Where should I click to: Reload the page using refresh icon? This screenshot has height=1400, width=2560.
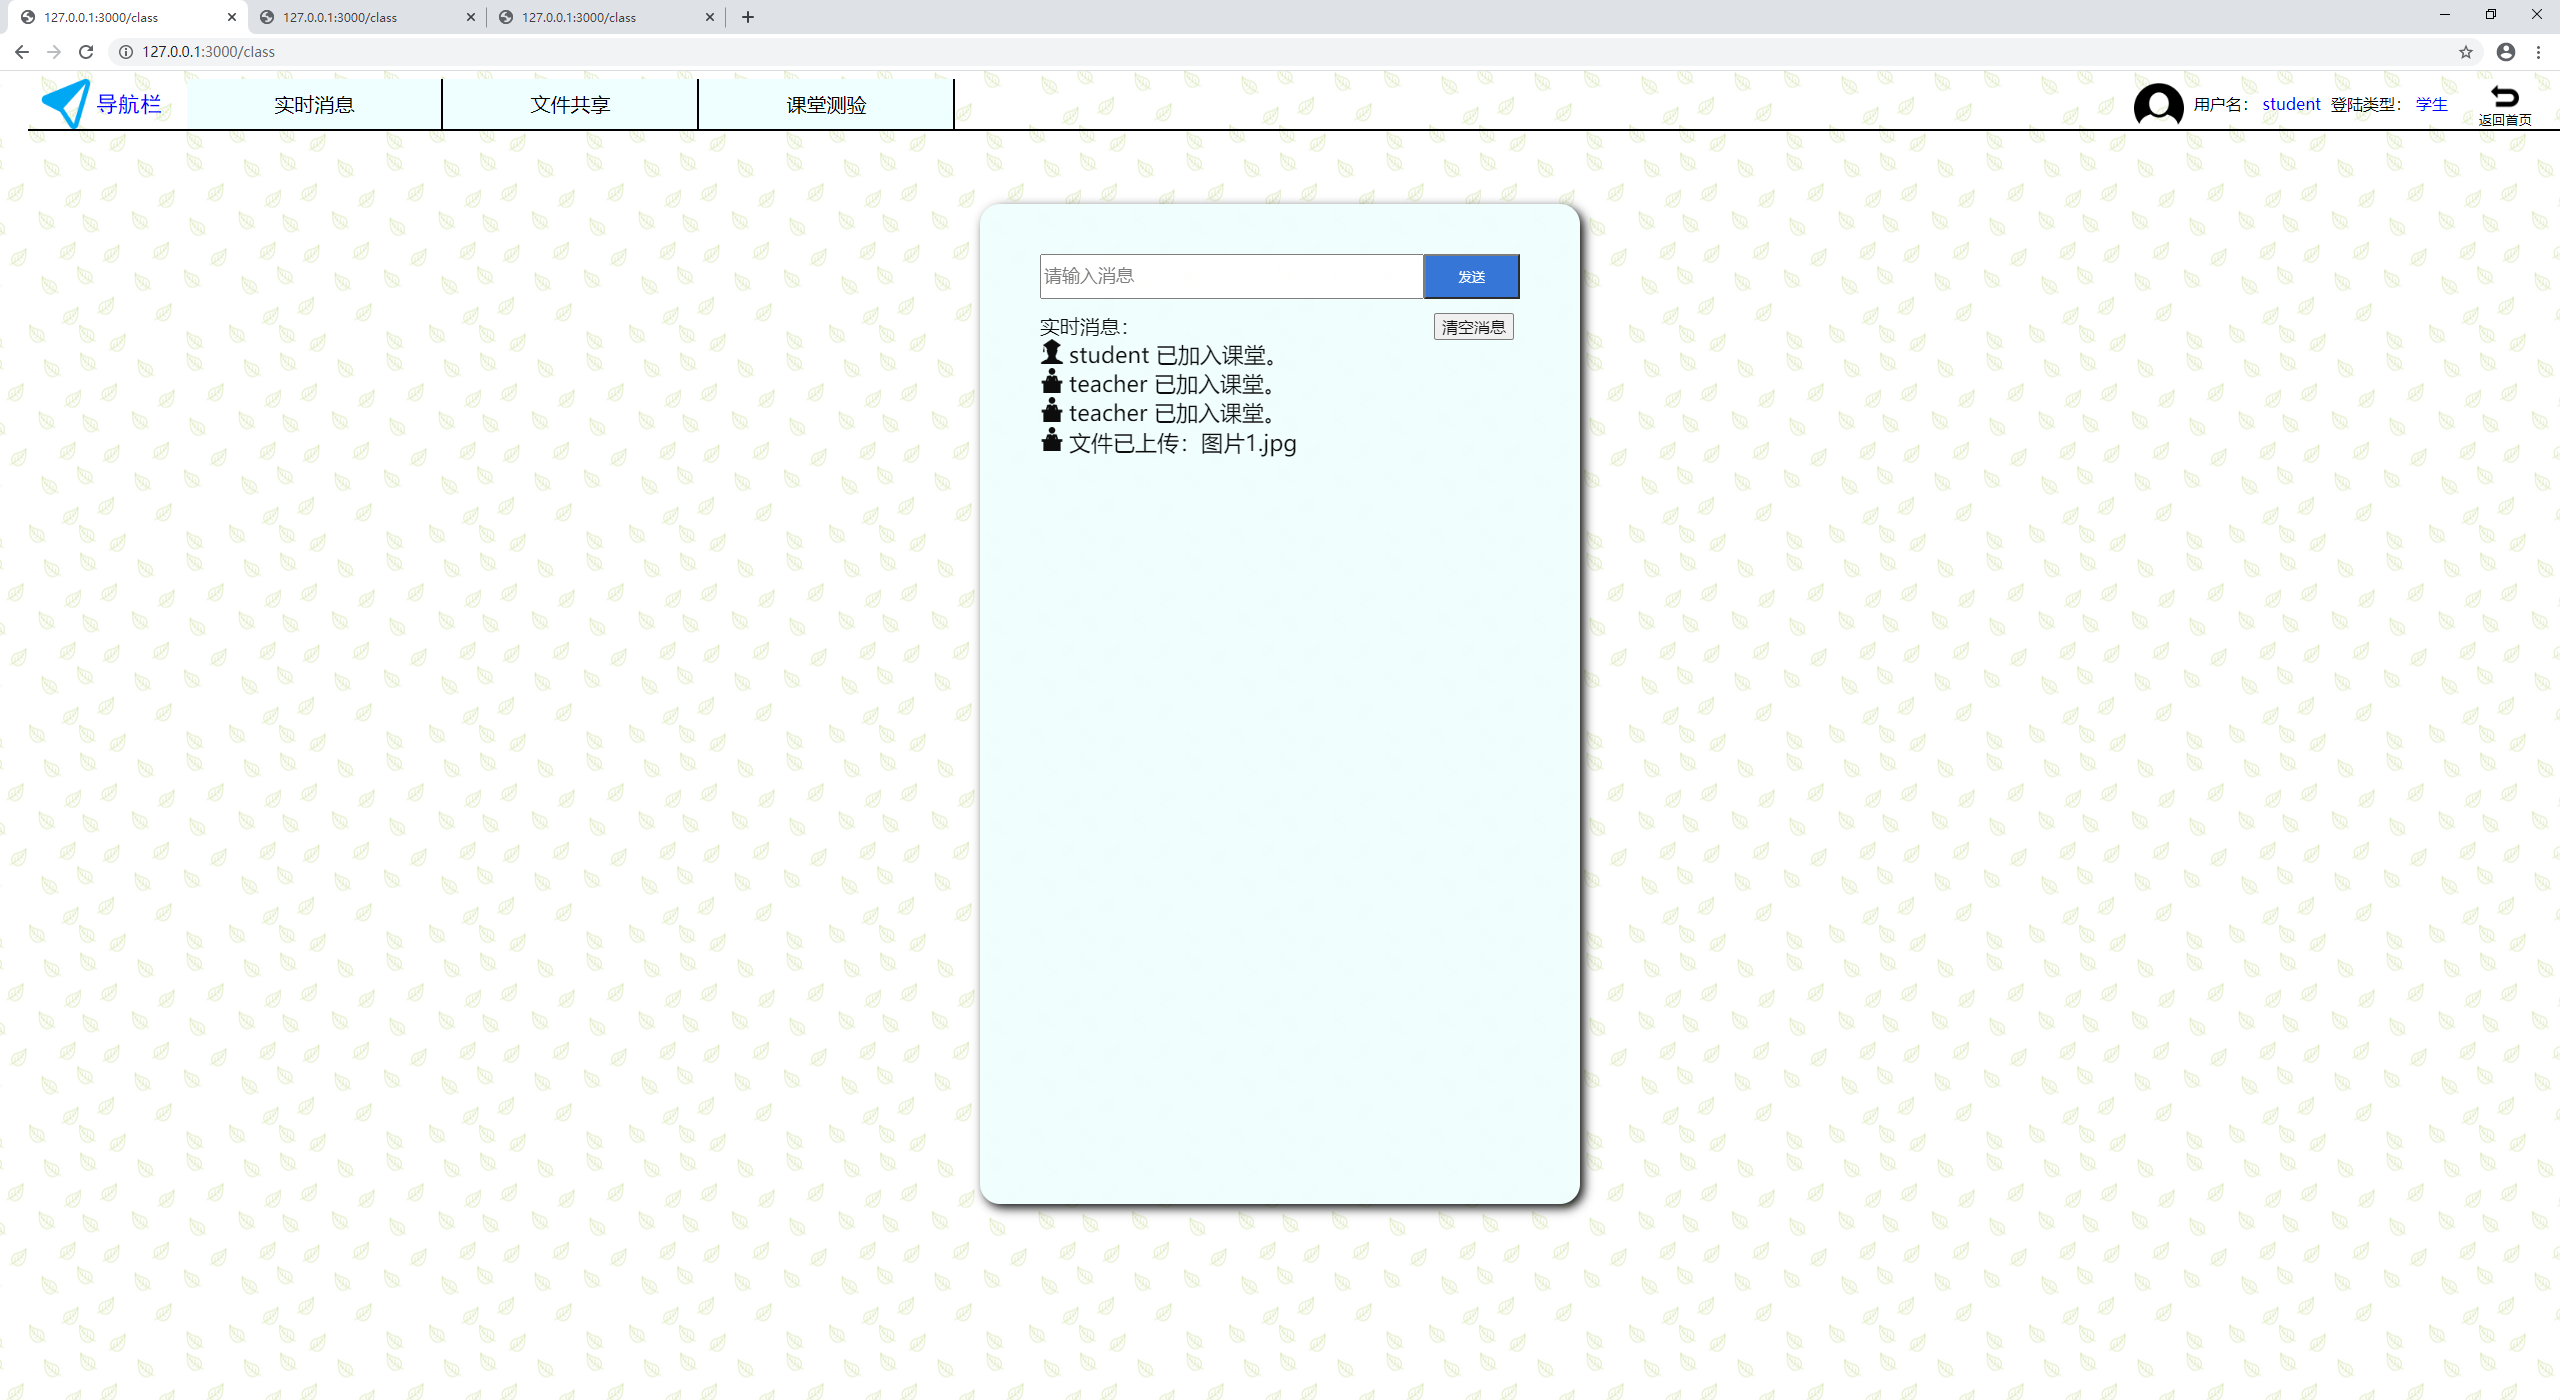86,52
